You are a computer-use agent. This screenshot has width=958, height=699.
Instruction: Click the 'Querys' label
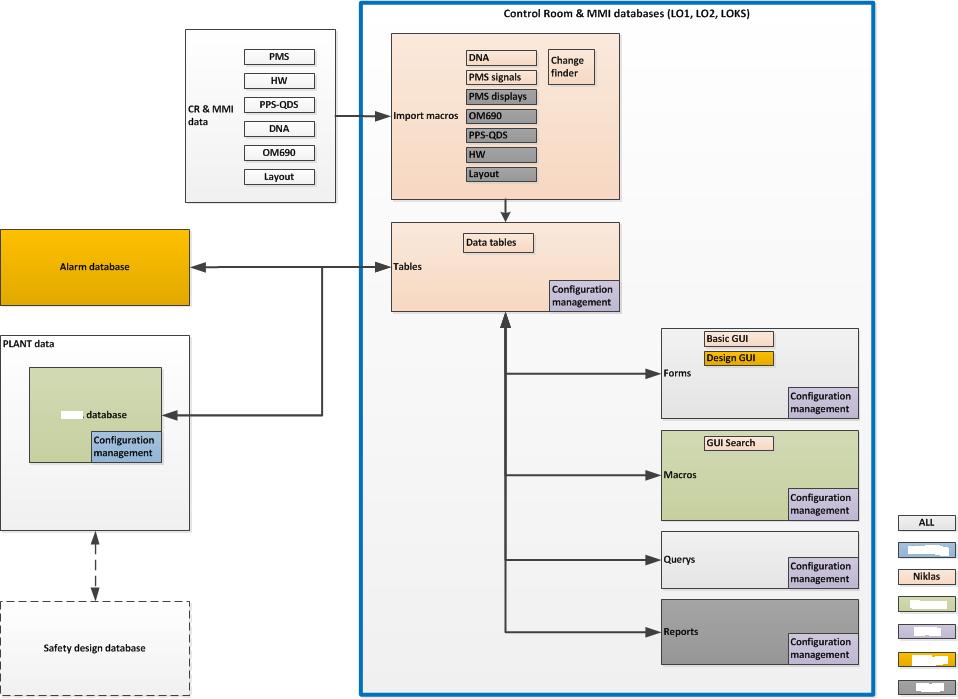click(x=679, y=560)
